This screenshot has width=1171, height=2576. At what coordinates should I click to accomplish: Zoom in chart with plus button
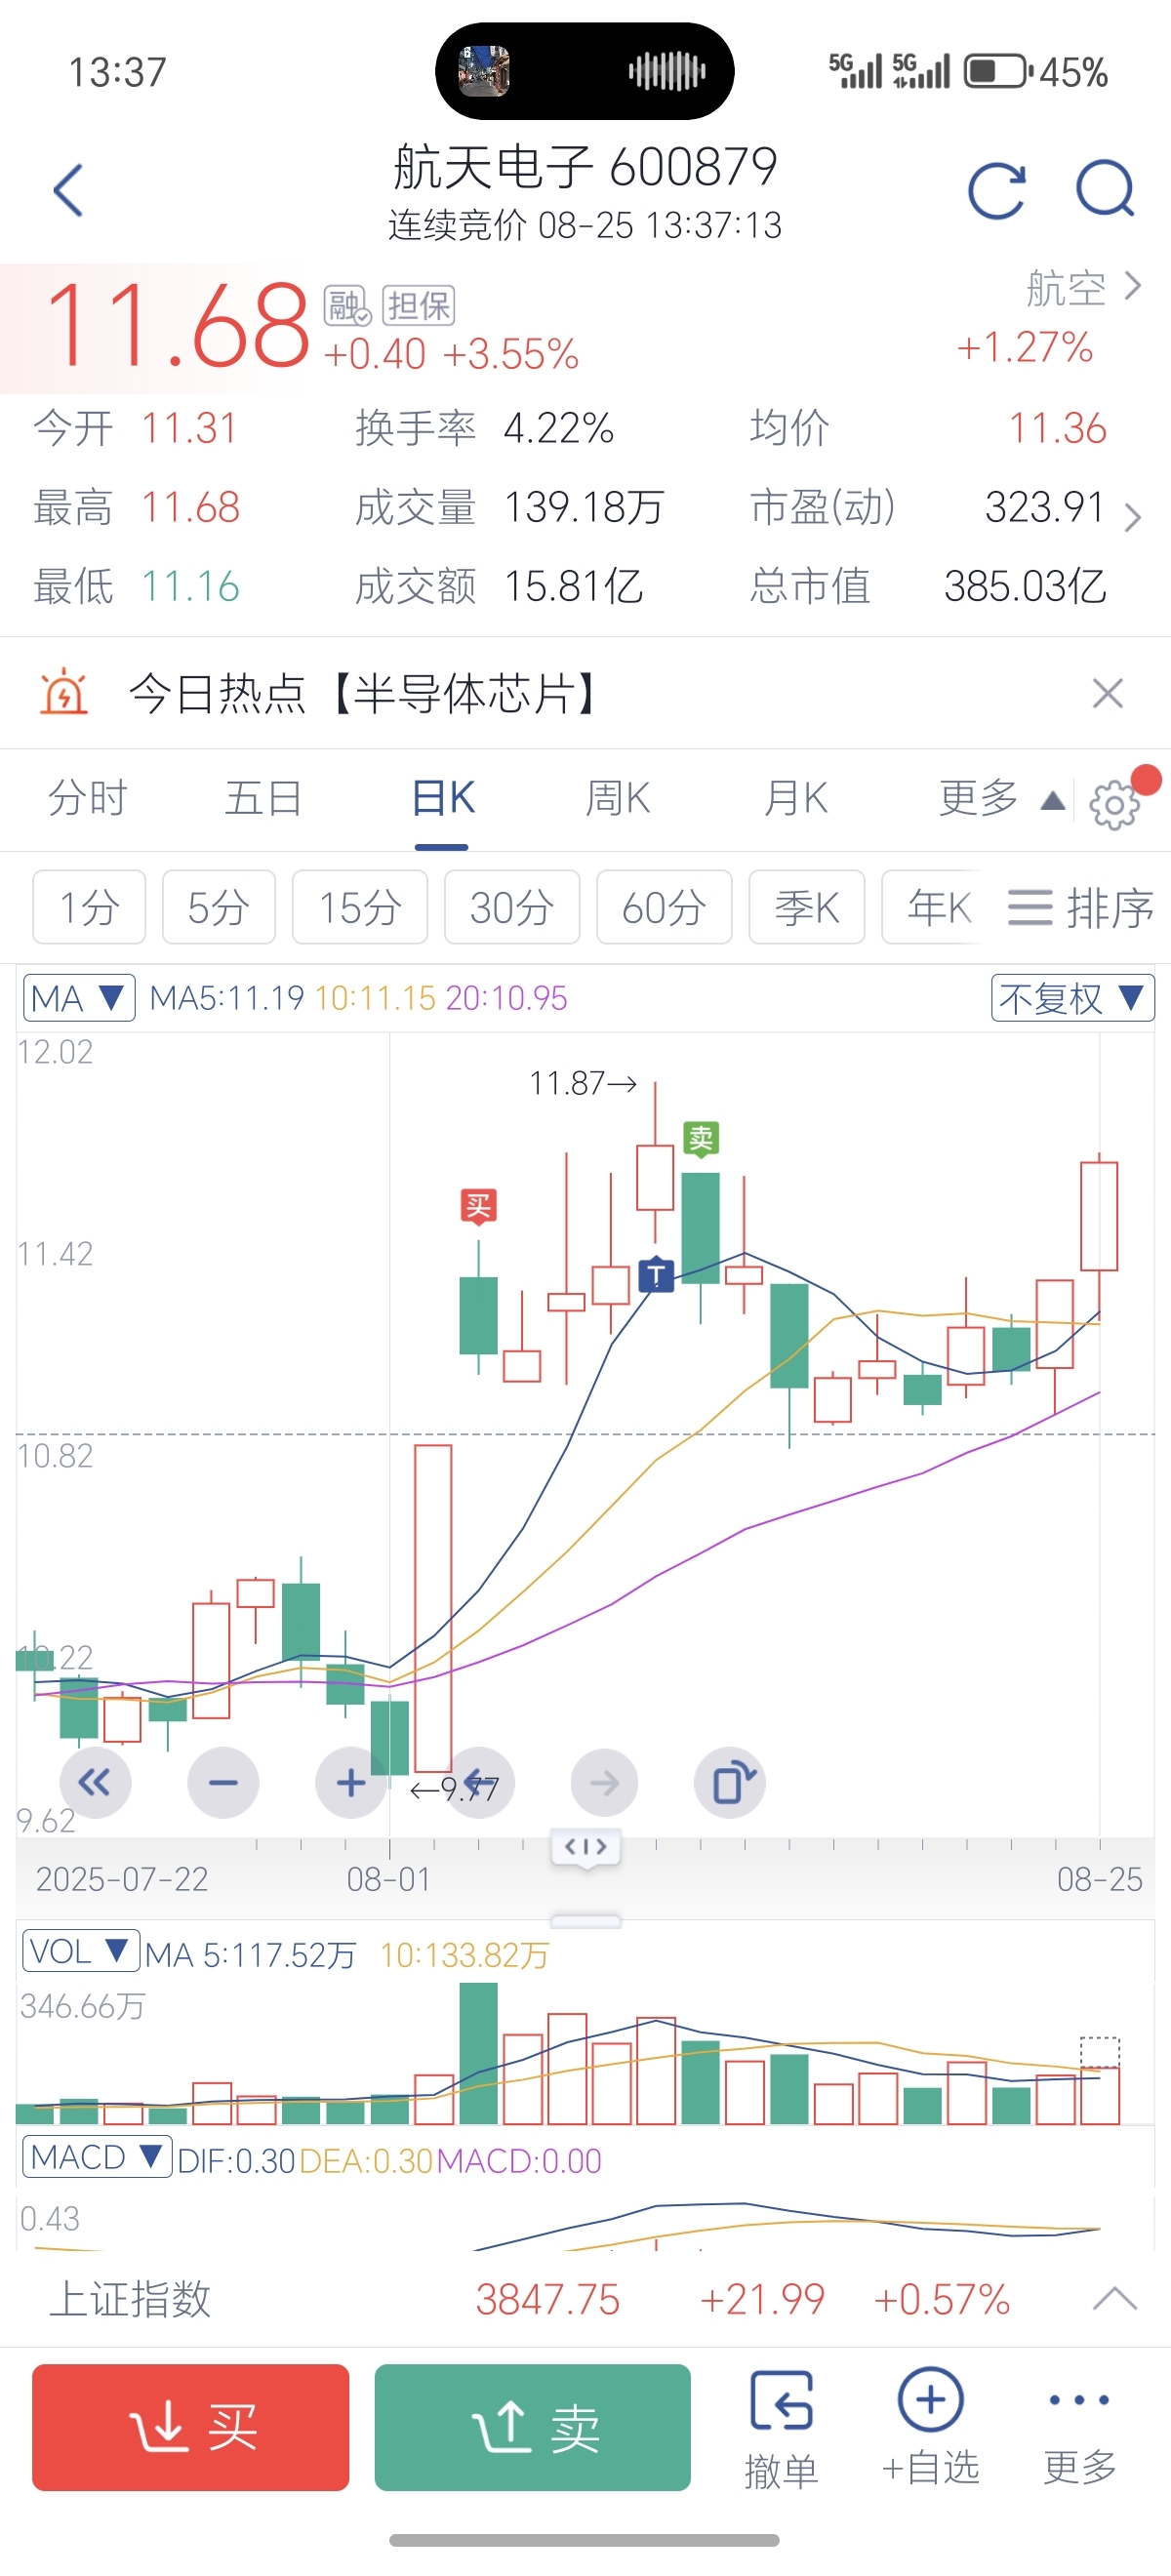click(351, 1782)
